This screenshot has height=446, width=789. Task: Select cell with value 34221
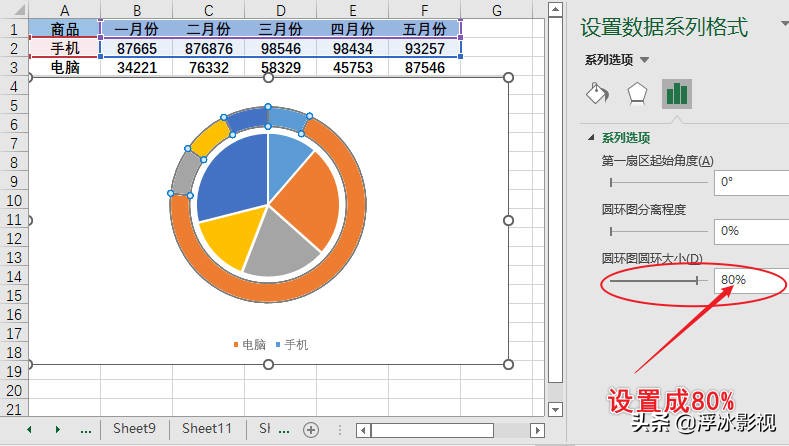pyautogui.click(x=136, y=67)
